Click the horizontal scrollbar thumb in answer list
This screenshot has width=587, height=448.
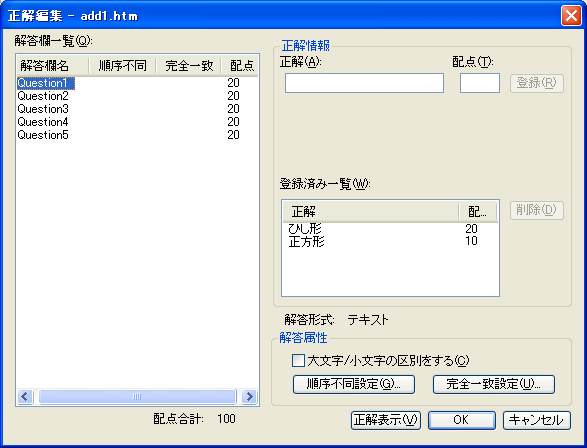(137, 396)
